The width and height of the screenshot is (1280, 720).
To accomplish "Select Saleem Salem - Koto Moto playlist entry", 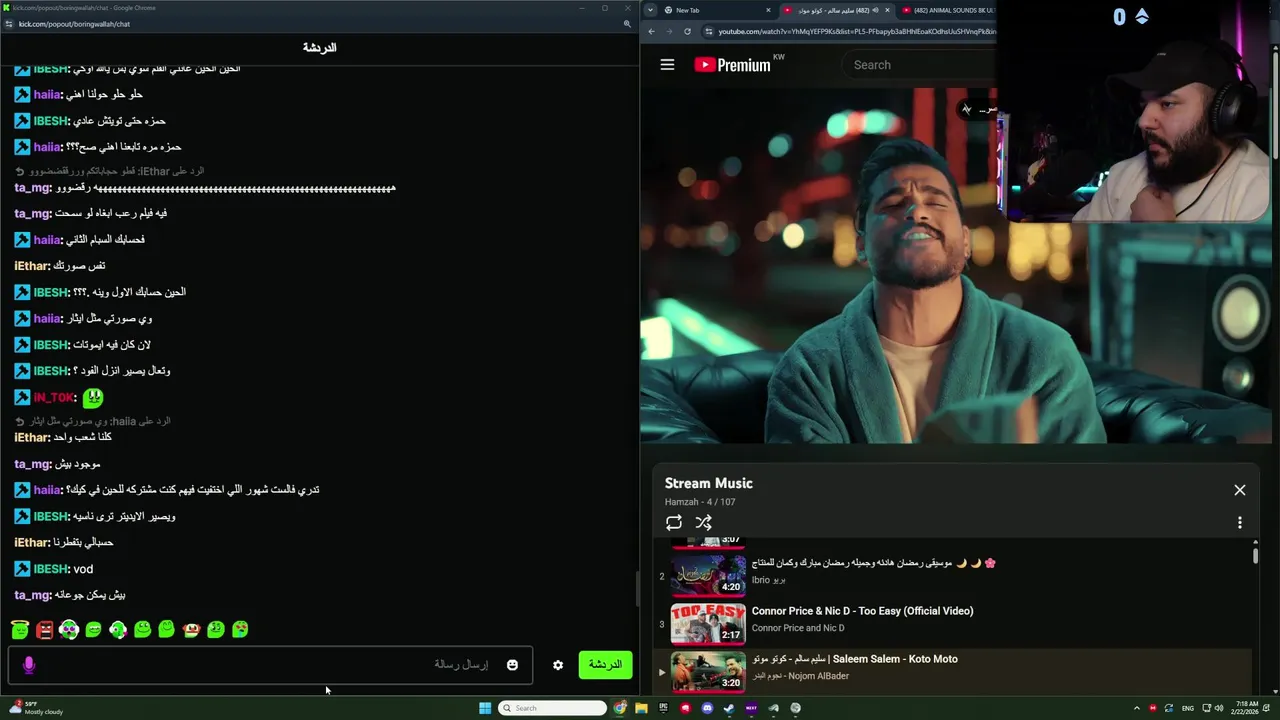I will [950, 671].
